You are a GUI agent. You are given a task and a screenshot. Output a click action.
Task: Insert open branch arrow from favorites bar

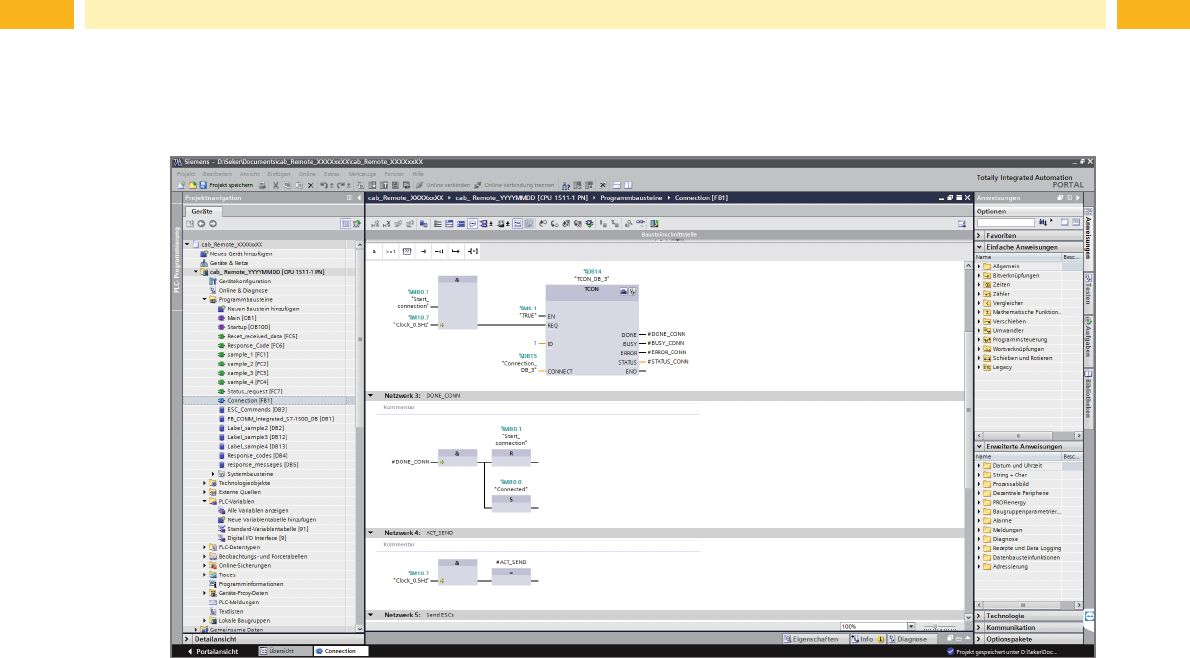(455, 251)
